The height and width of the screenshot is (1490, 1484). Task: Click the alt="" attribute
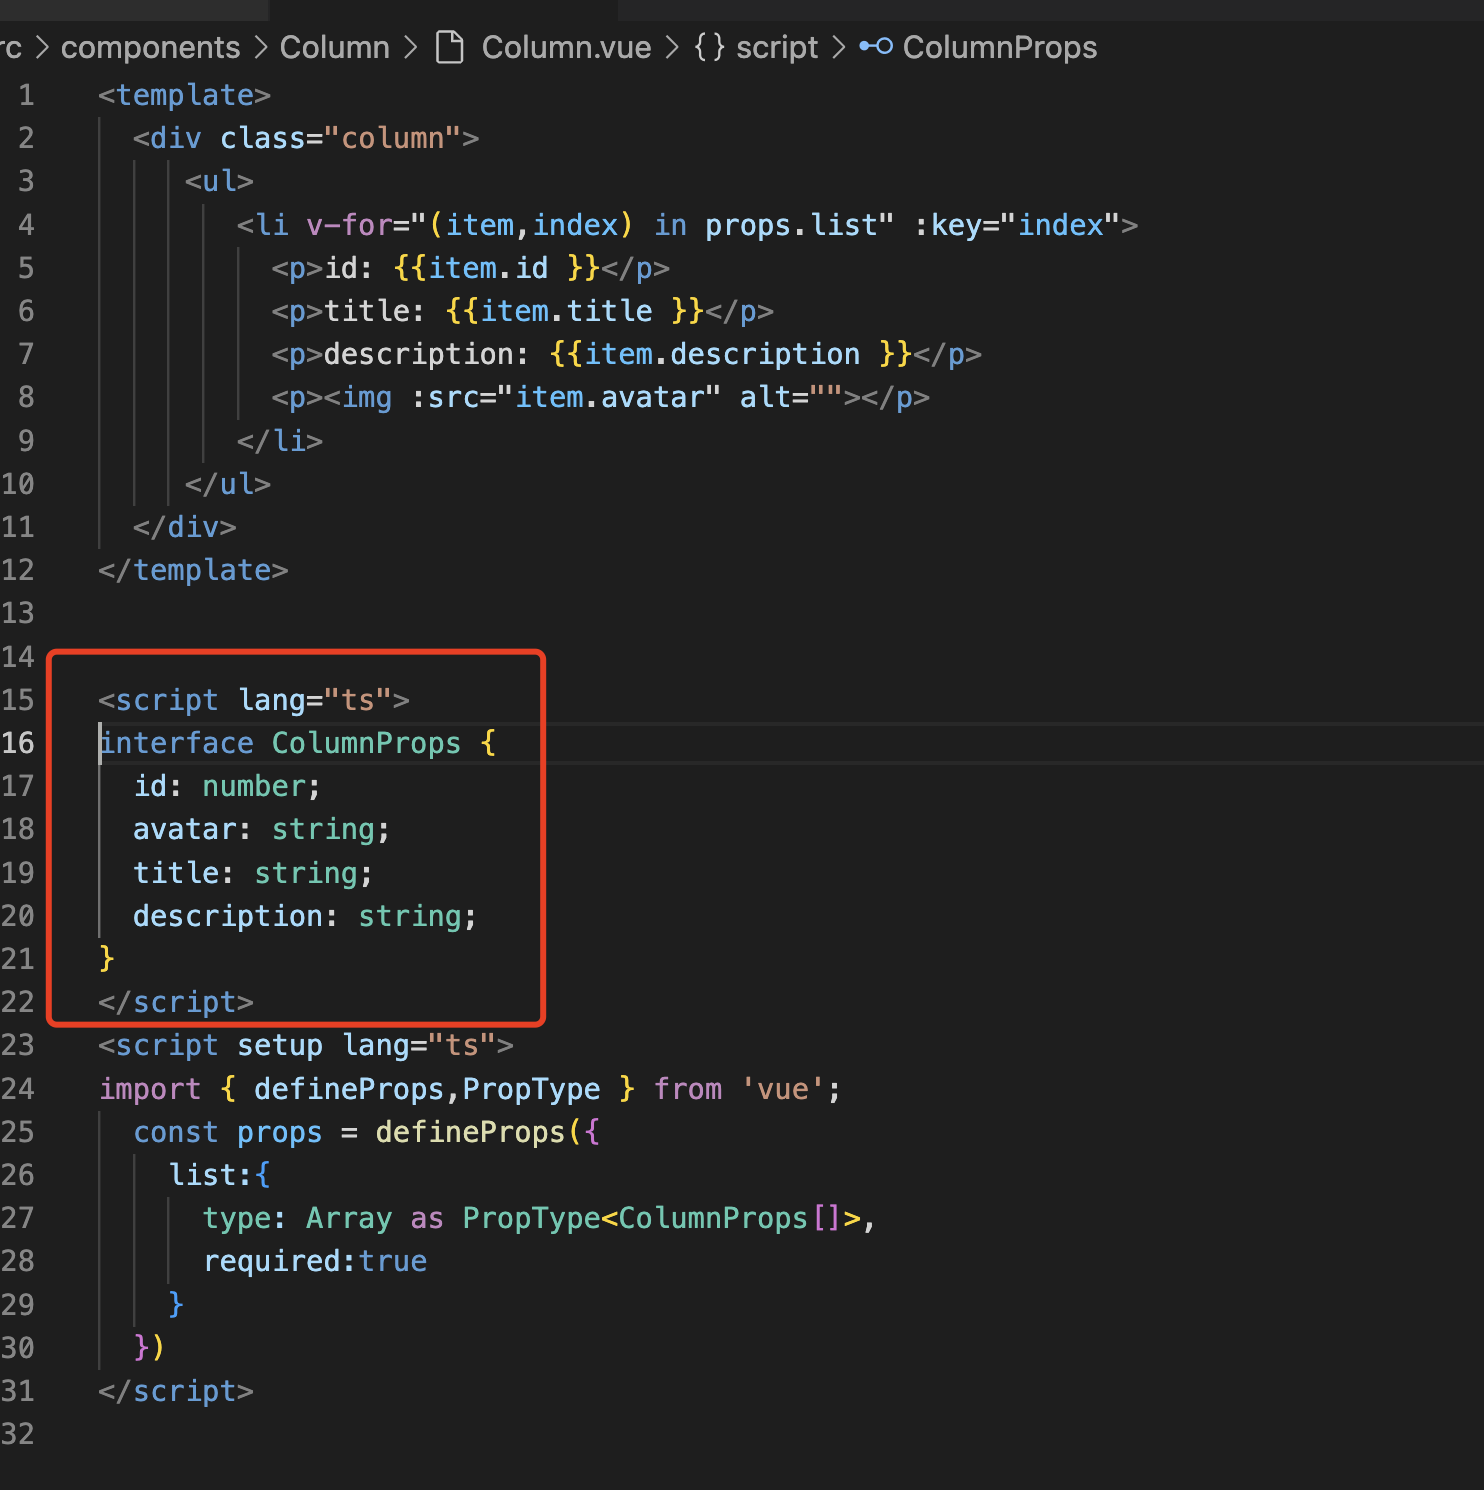(791, 397)
